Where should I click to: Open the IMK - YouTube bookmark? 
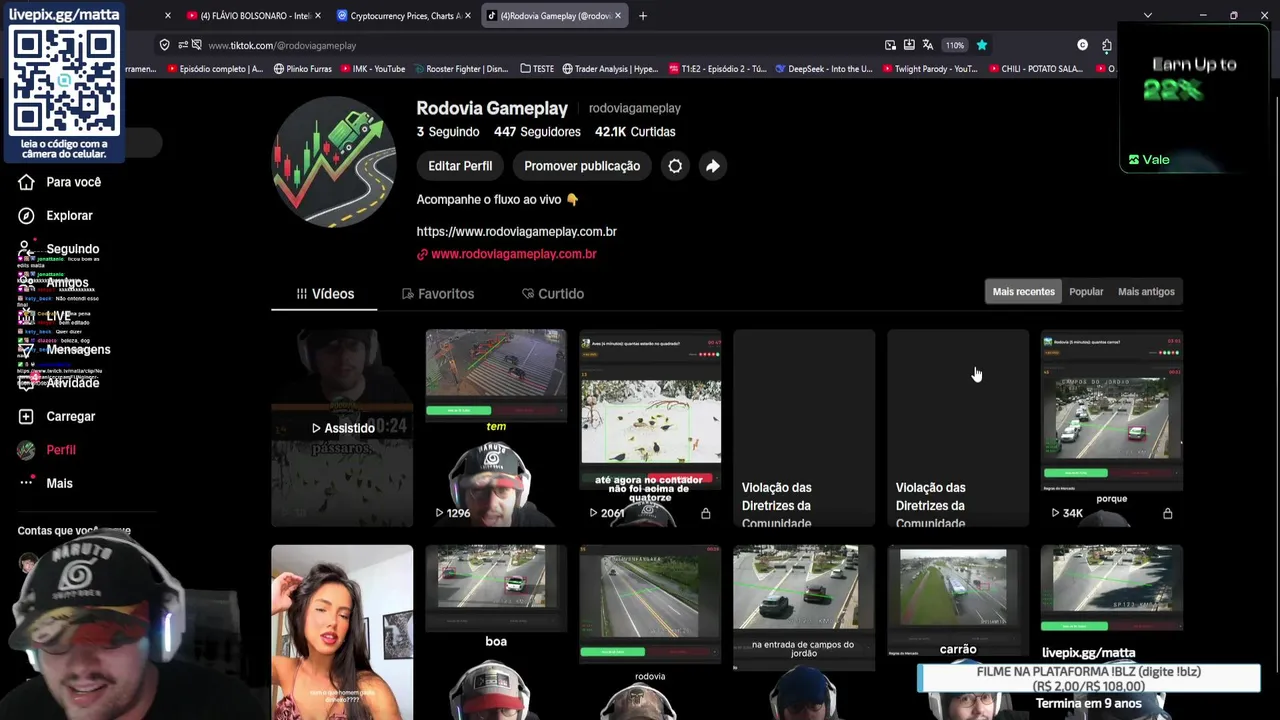372,69
